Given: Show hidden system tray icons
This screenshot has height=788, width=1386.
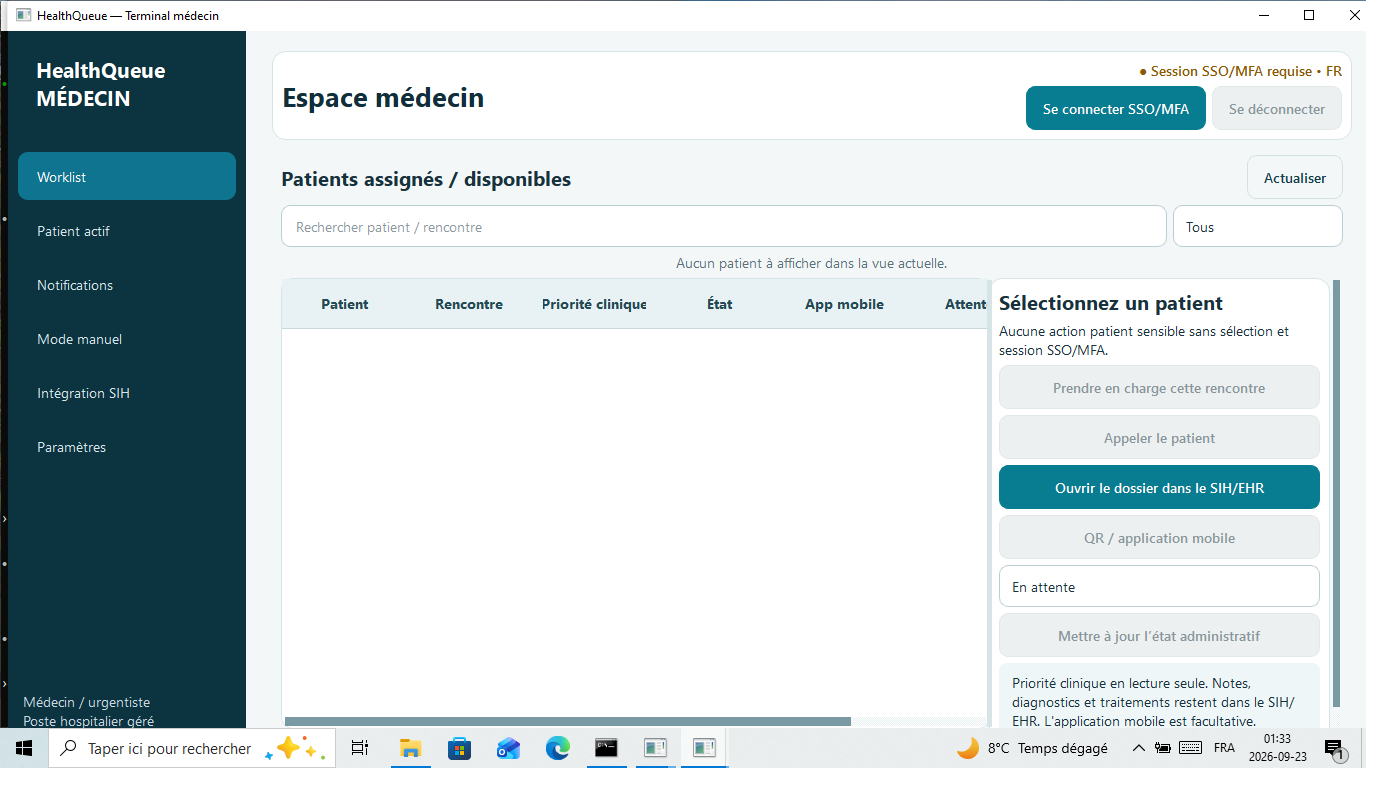Looking at the screenshot, I should (x=1138, y=748).
